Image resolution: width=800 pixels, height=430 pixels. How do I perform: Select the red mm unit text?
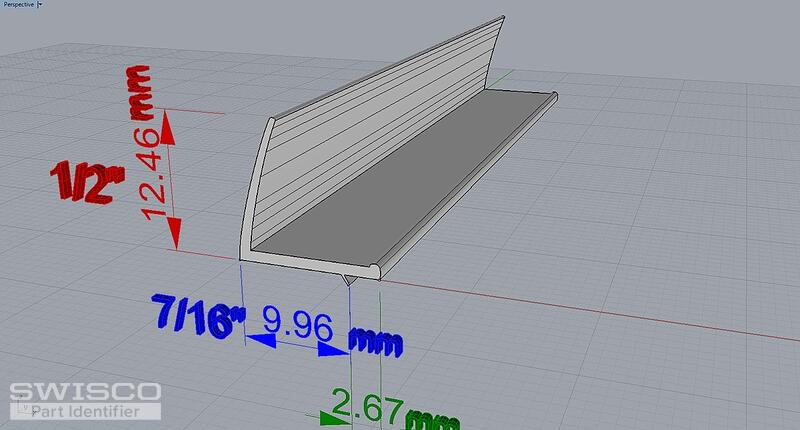pos(138,93)
